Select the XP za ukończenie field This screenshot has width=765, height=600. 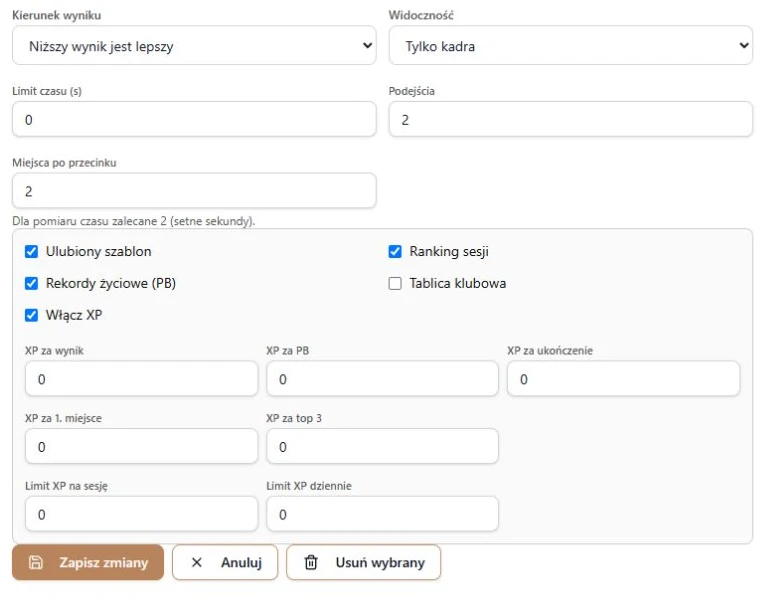pos(624,379)
